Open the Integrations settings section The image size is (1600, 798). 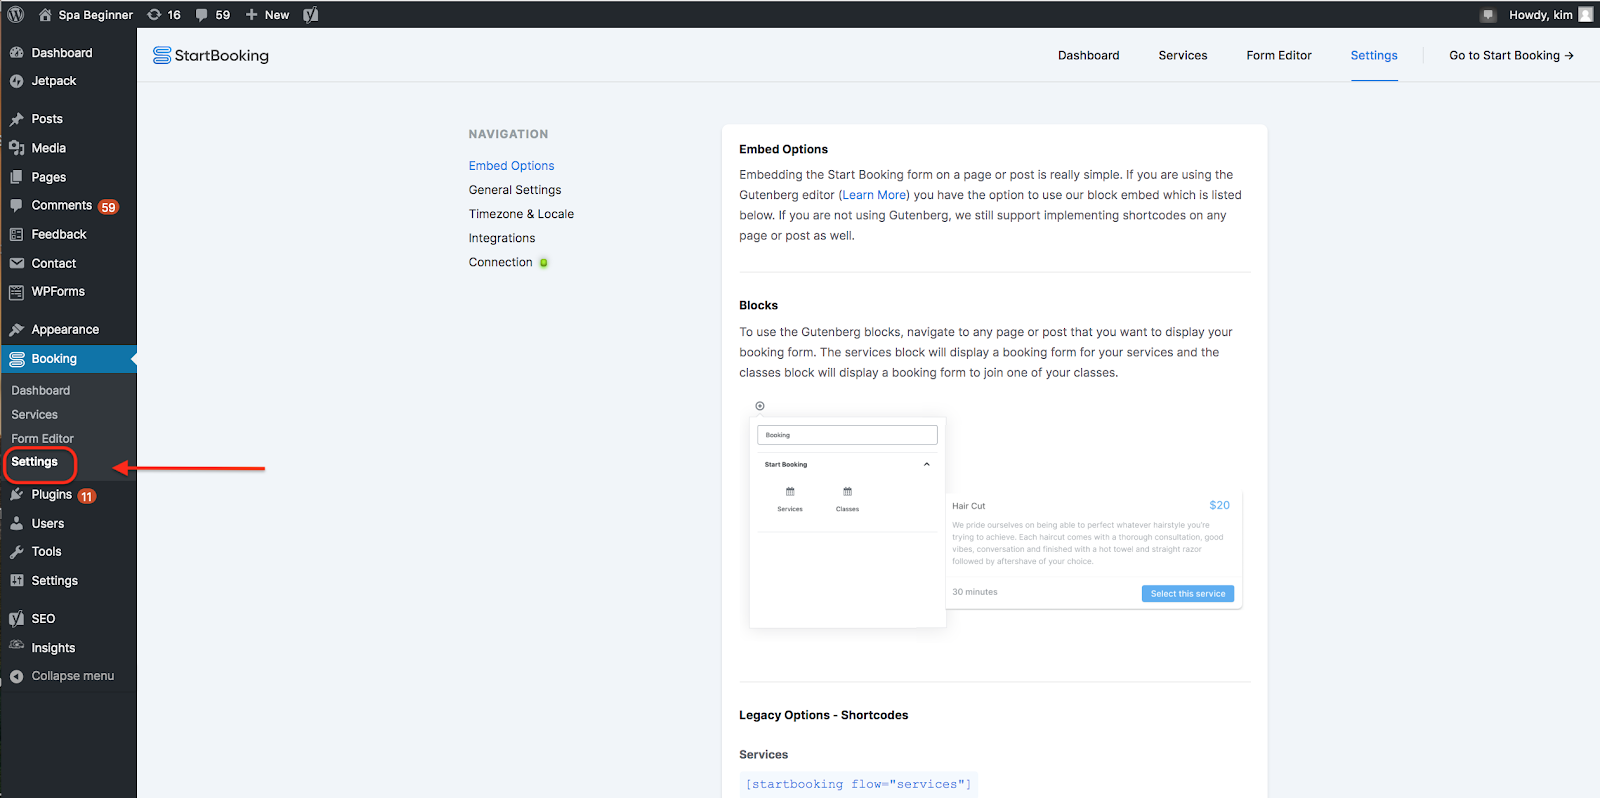point(502,238)
